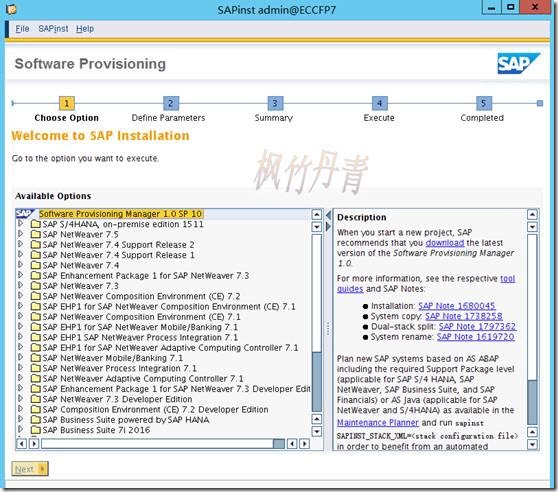Select SAP EHP1 for SAP NetWeaver Mobile/Banking 7.1
558x492 pixels.
pos(140,327)
